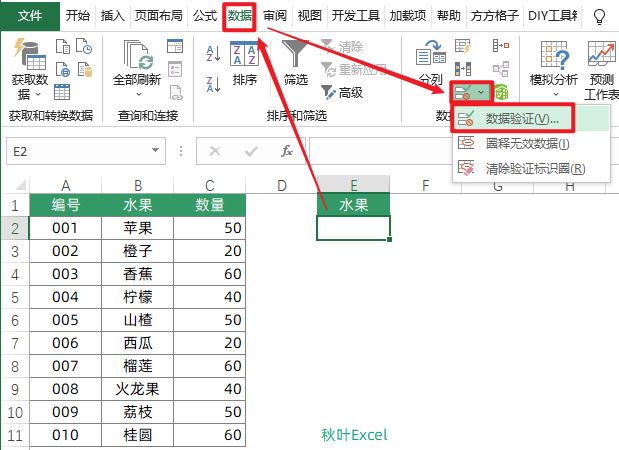Switch to the 帮助 (Help) tab
This screenshot has height=450, width=619.
449,16
